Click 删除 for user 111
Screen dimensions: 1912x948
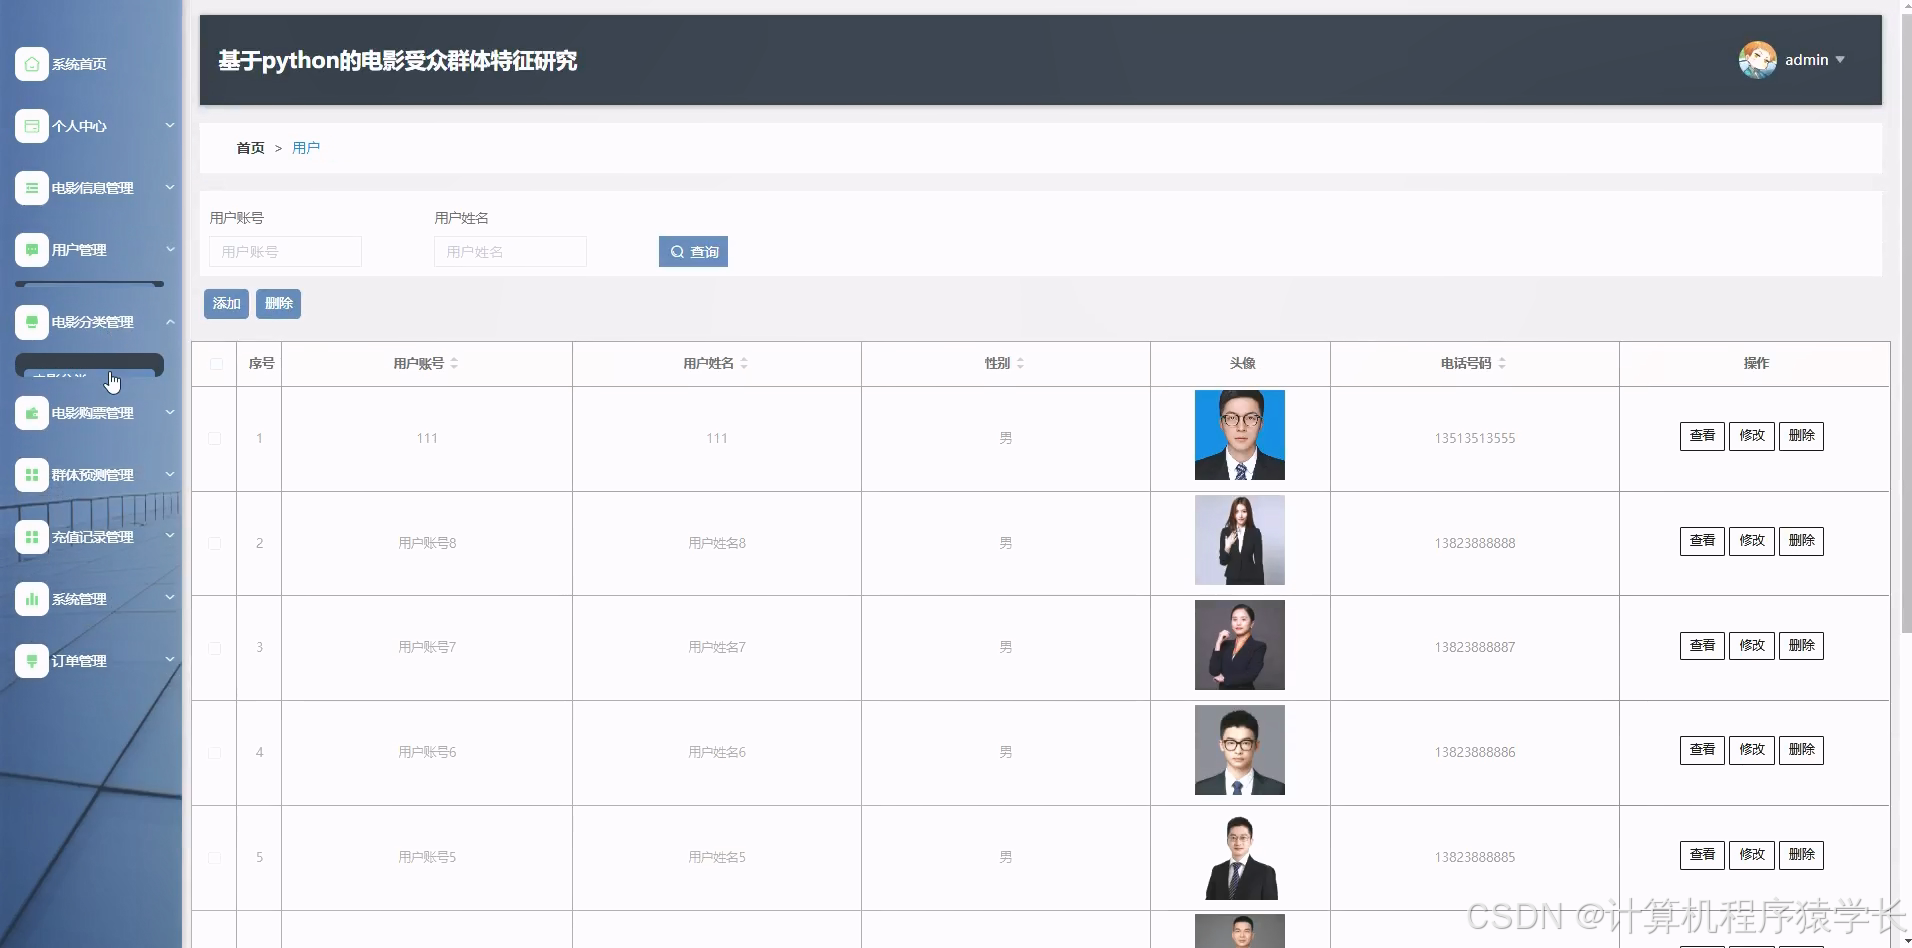click(1801, 436)
